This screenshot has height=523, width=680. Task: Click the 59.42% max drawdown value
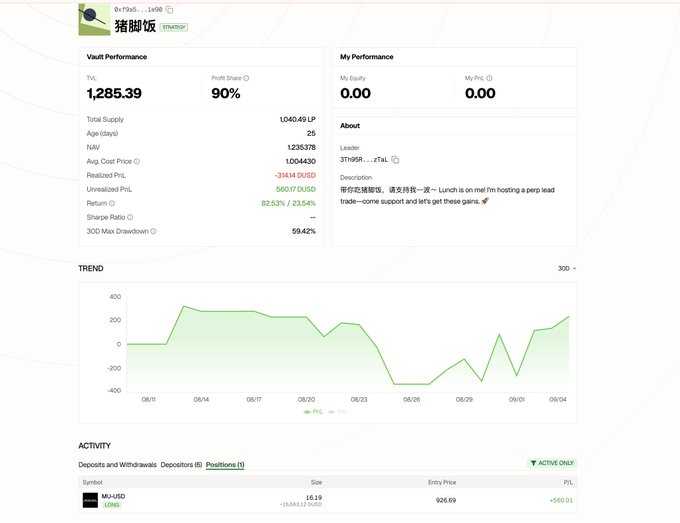[304, 231]
